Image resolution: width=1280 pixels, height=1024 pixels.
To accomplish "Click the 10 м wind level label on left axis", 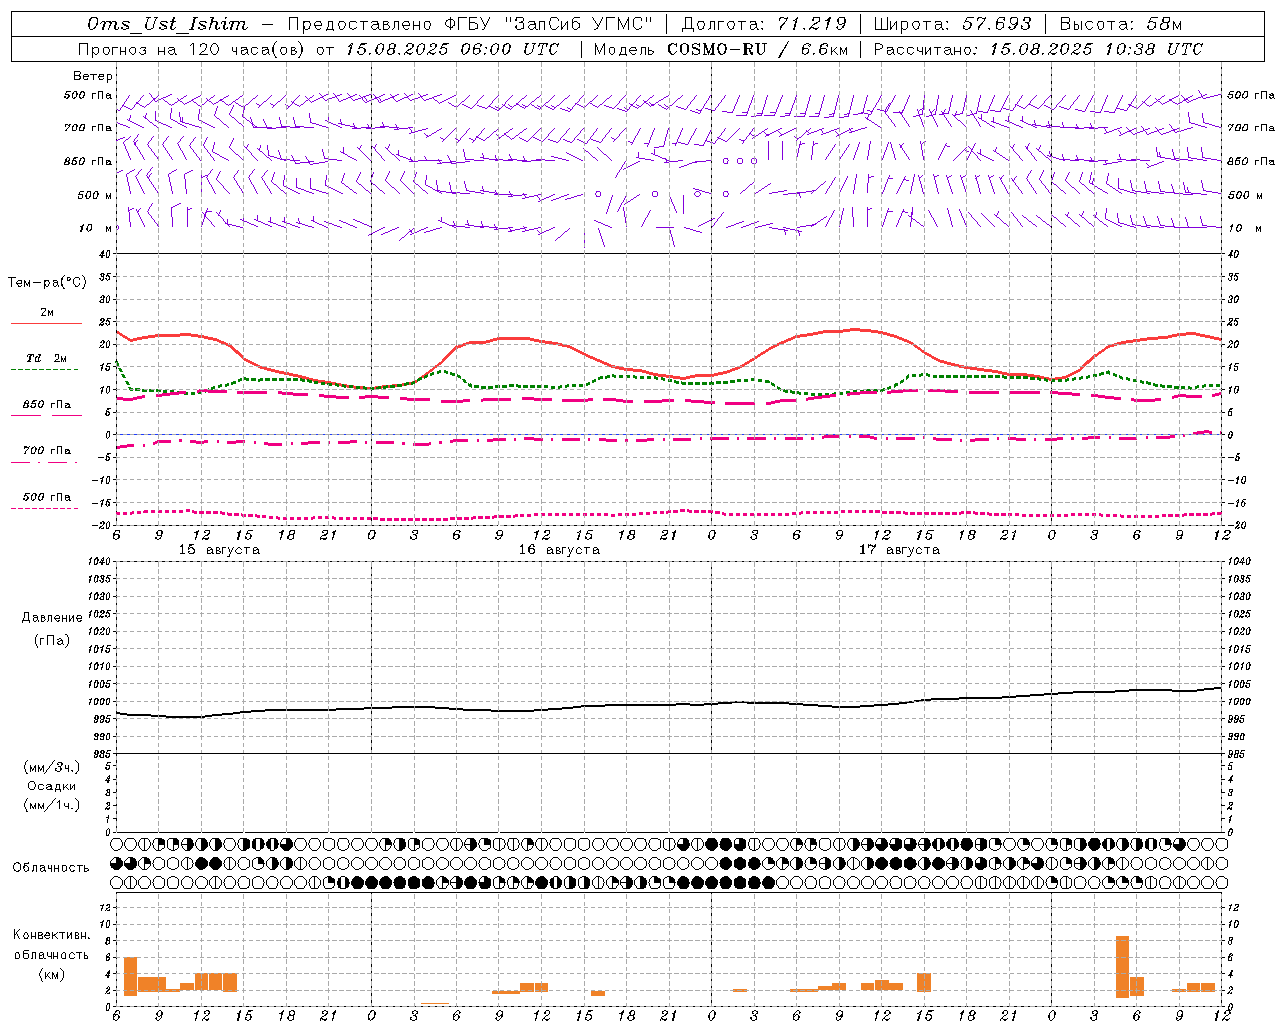I will [x=95, y=228].
